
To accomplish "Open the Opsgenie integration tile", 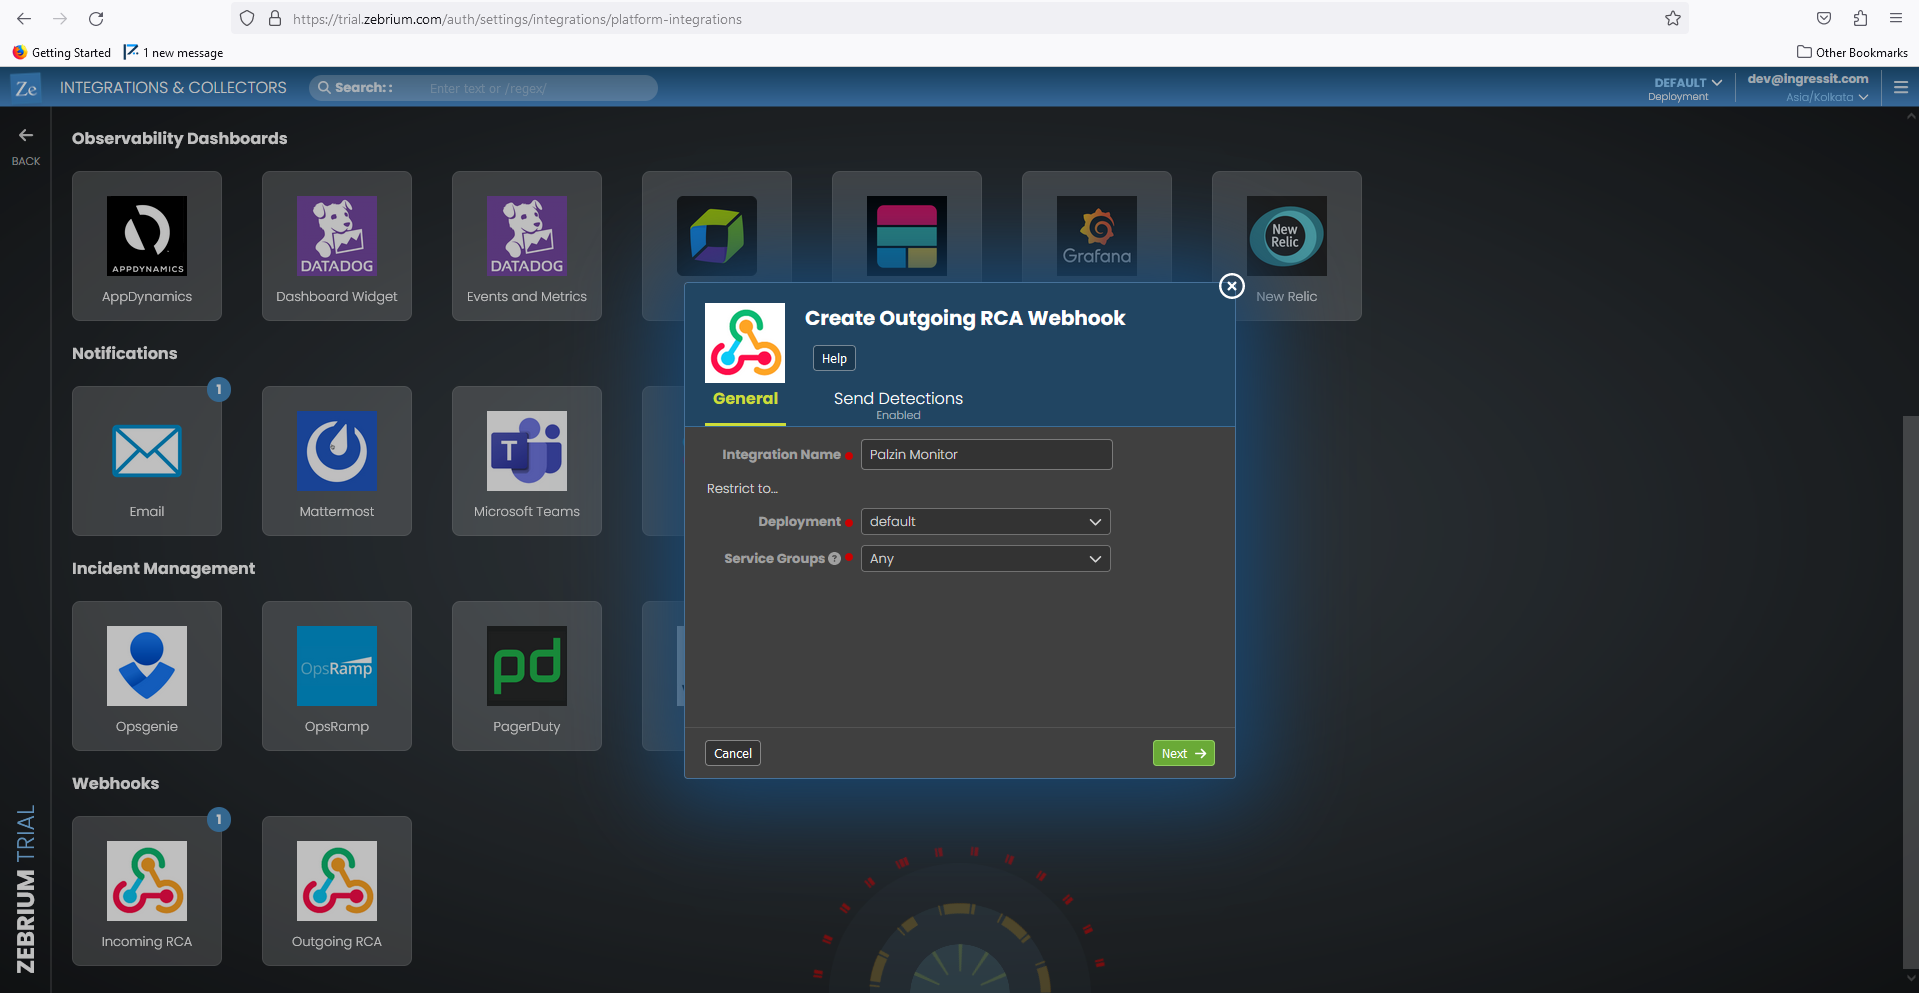I will (x=147, y=676).
